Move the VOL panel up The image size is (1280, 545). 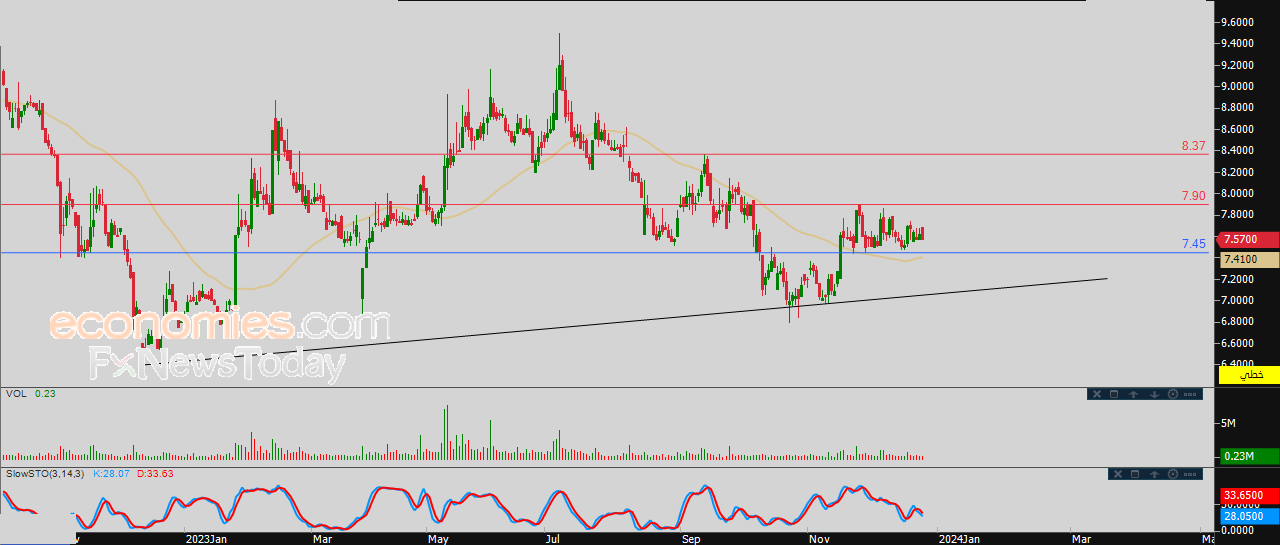pos(1134,394)
